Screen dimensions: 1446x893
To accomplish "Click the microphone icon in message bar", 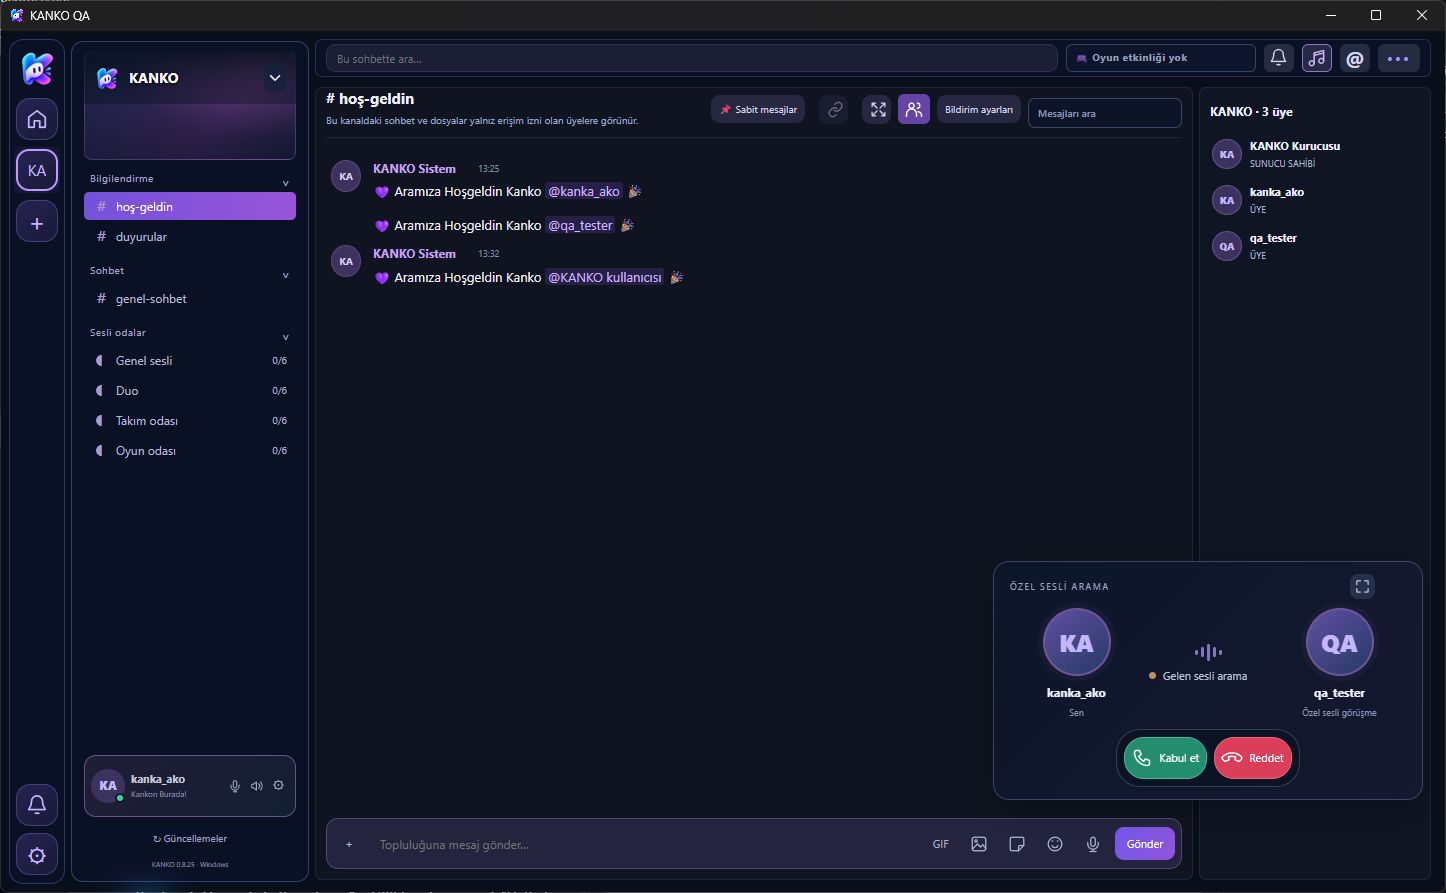I will coord(1093,844).
